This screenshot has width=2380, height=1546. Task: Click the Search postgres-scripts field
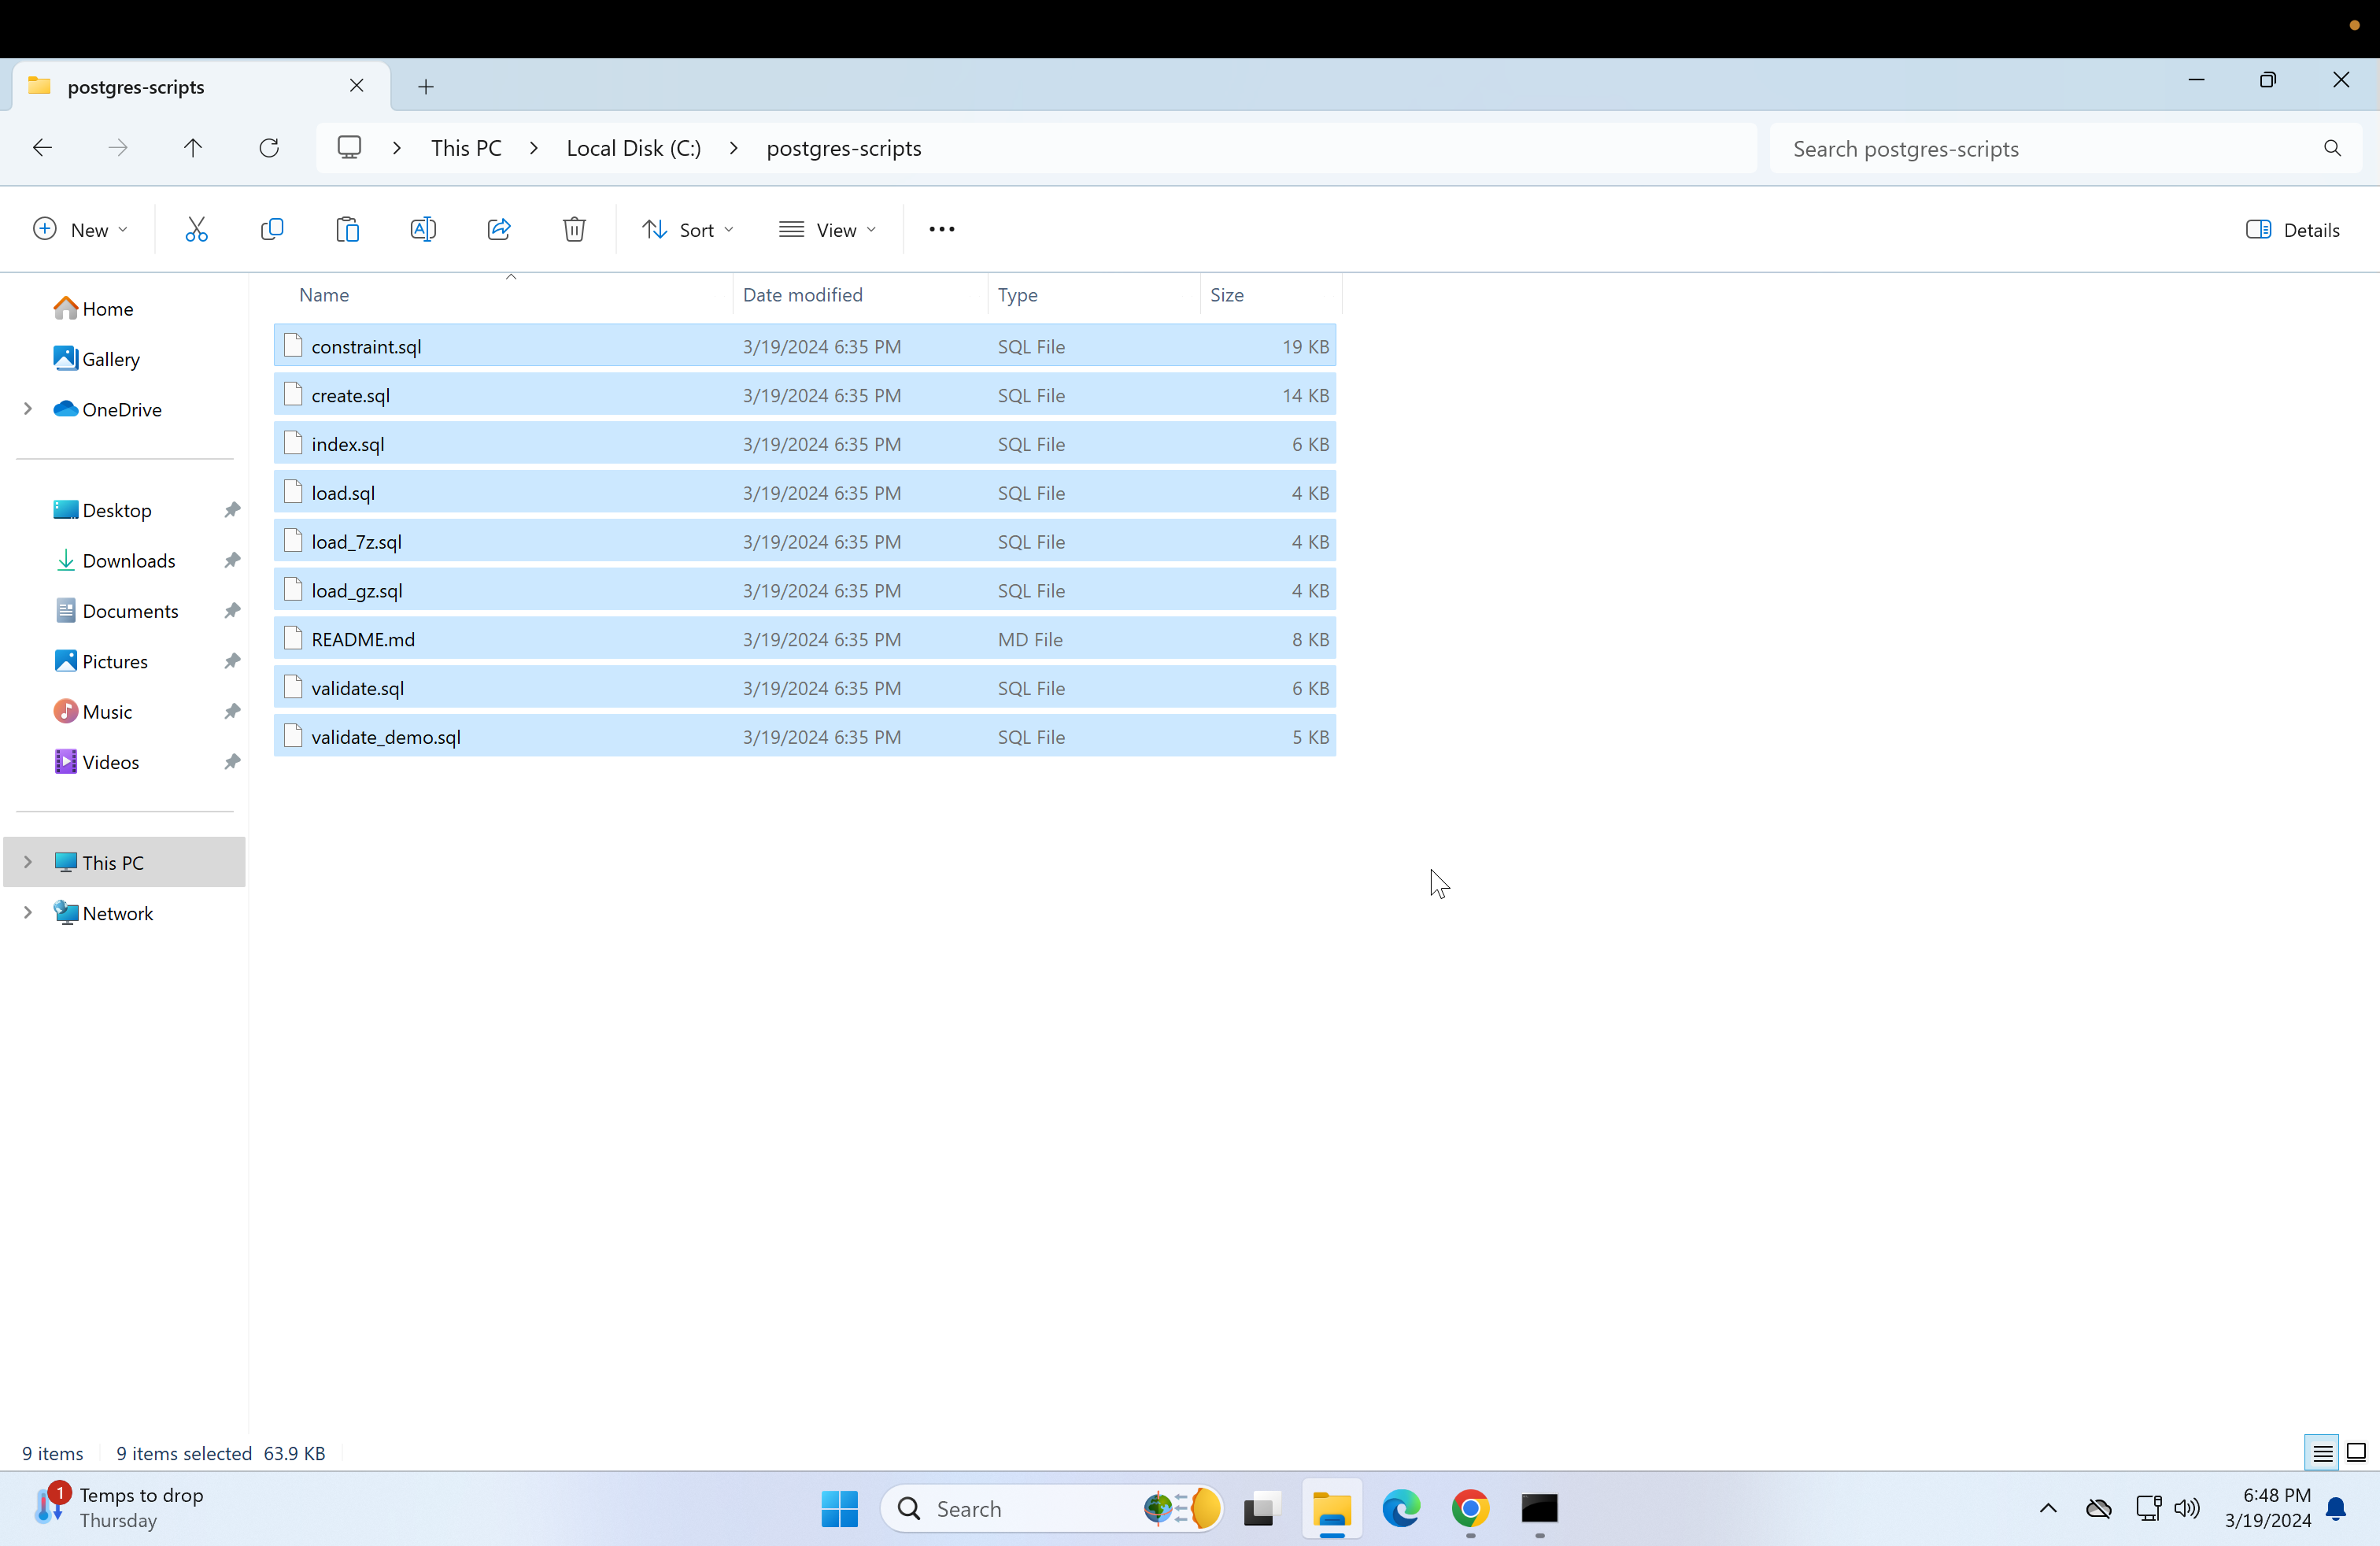pos(2050,148)
